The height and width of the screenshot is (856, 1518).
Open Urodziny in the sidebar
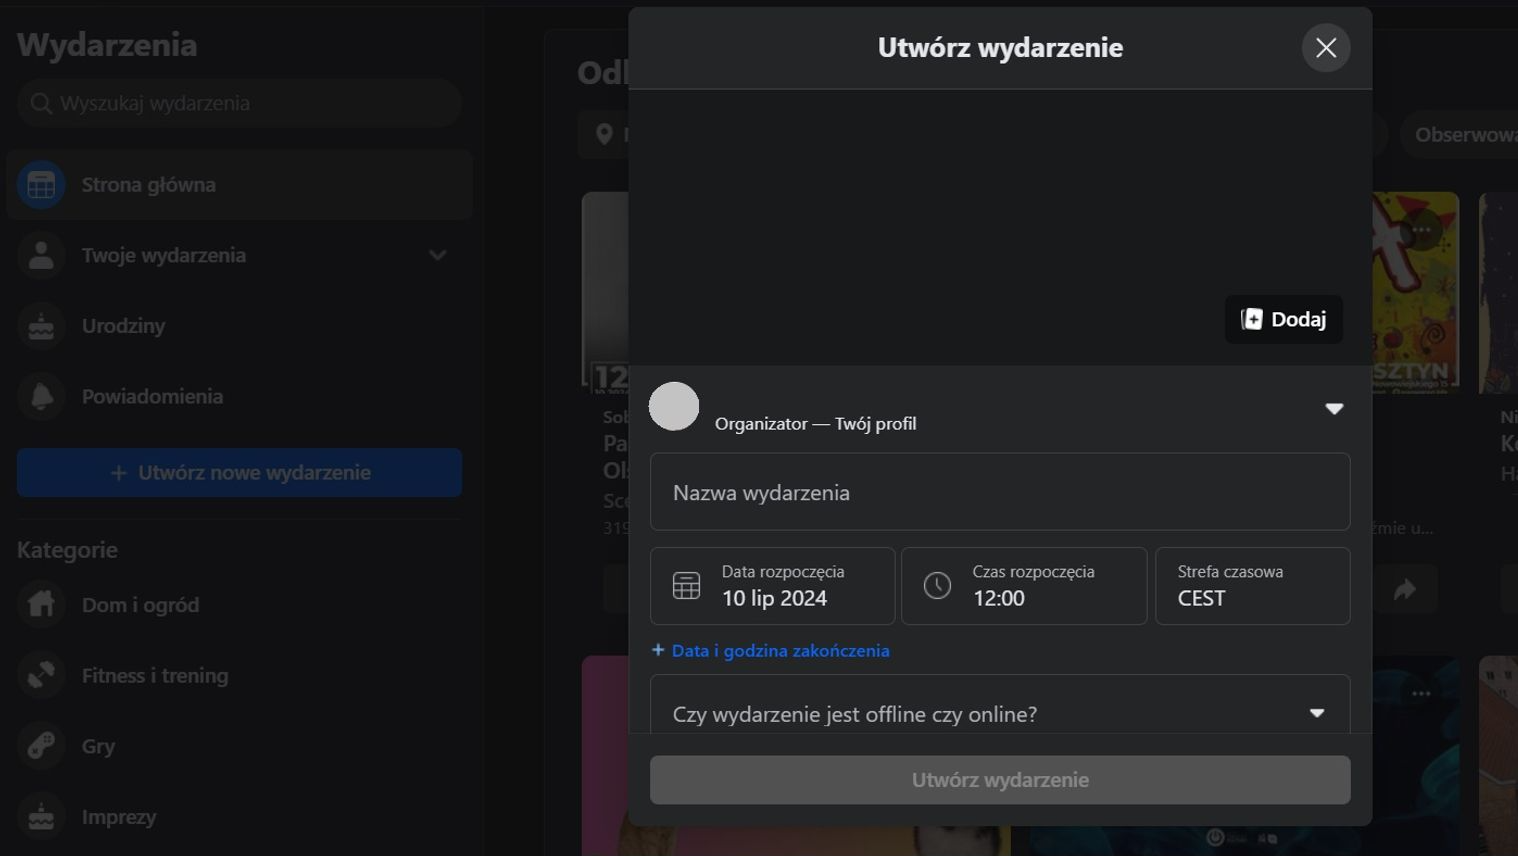[239, 326]
